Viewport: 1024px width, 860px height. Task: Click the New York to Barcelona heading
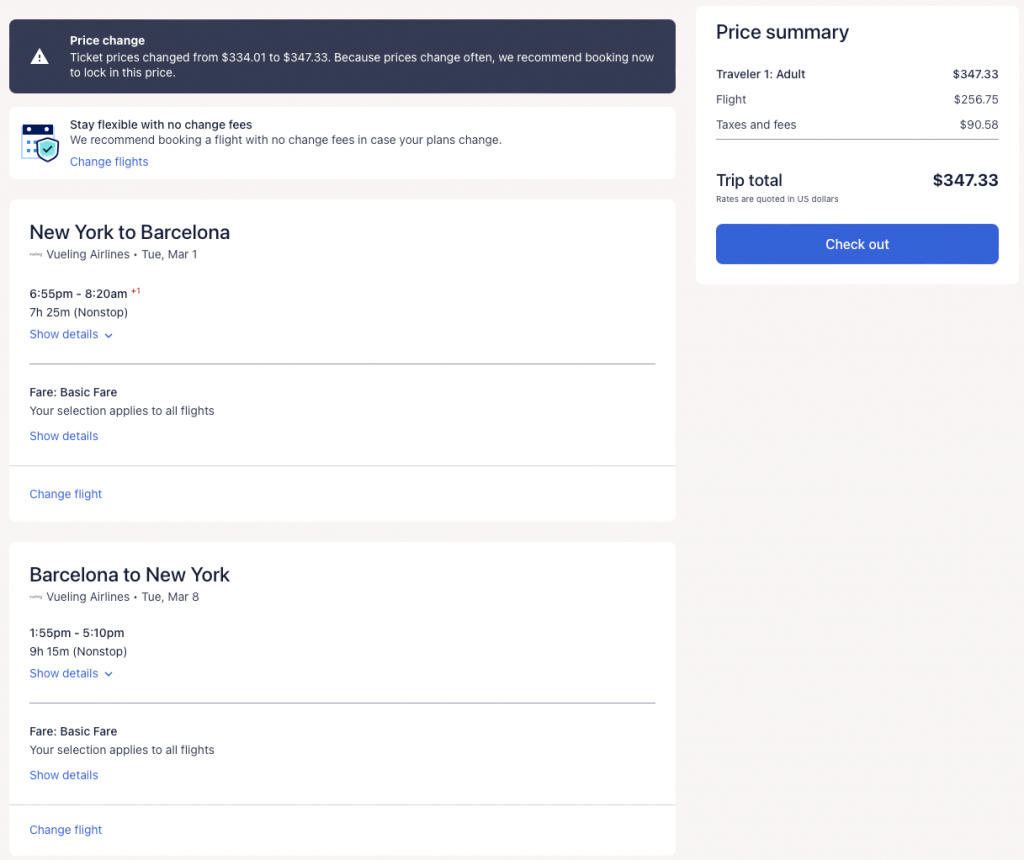130,232
